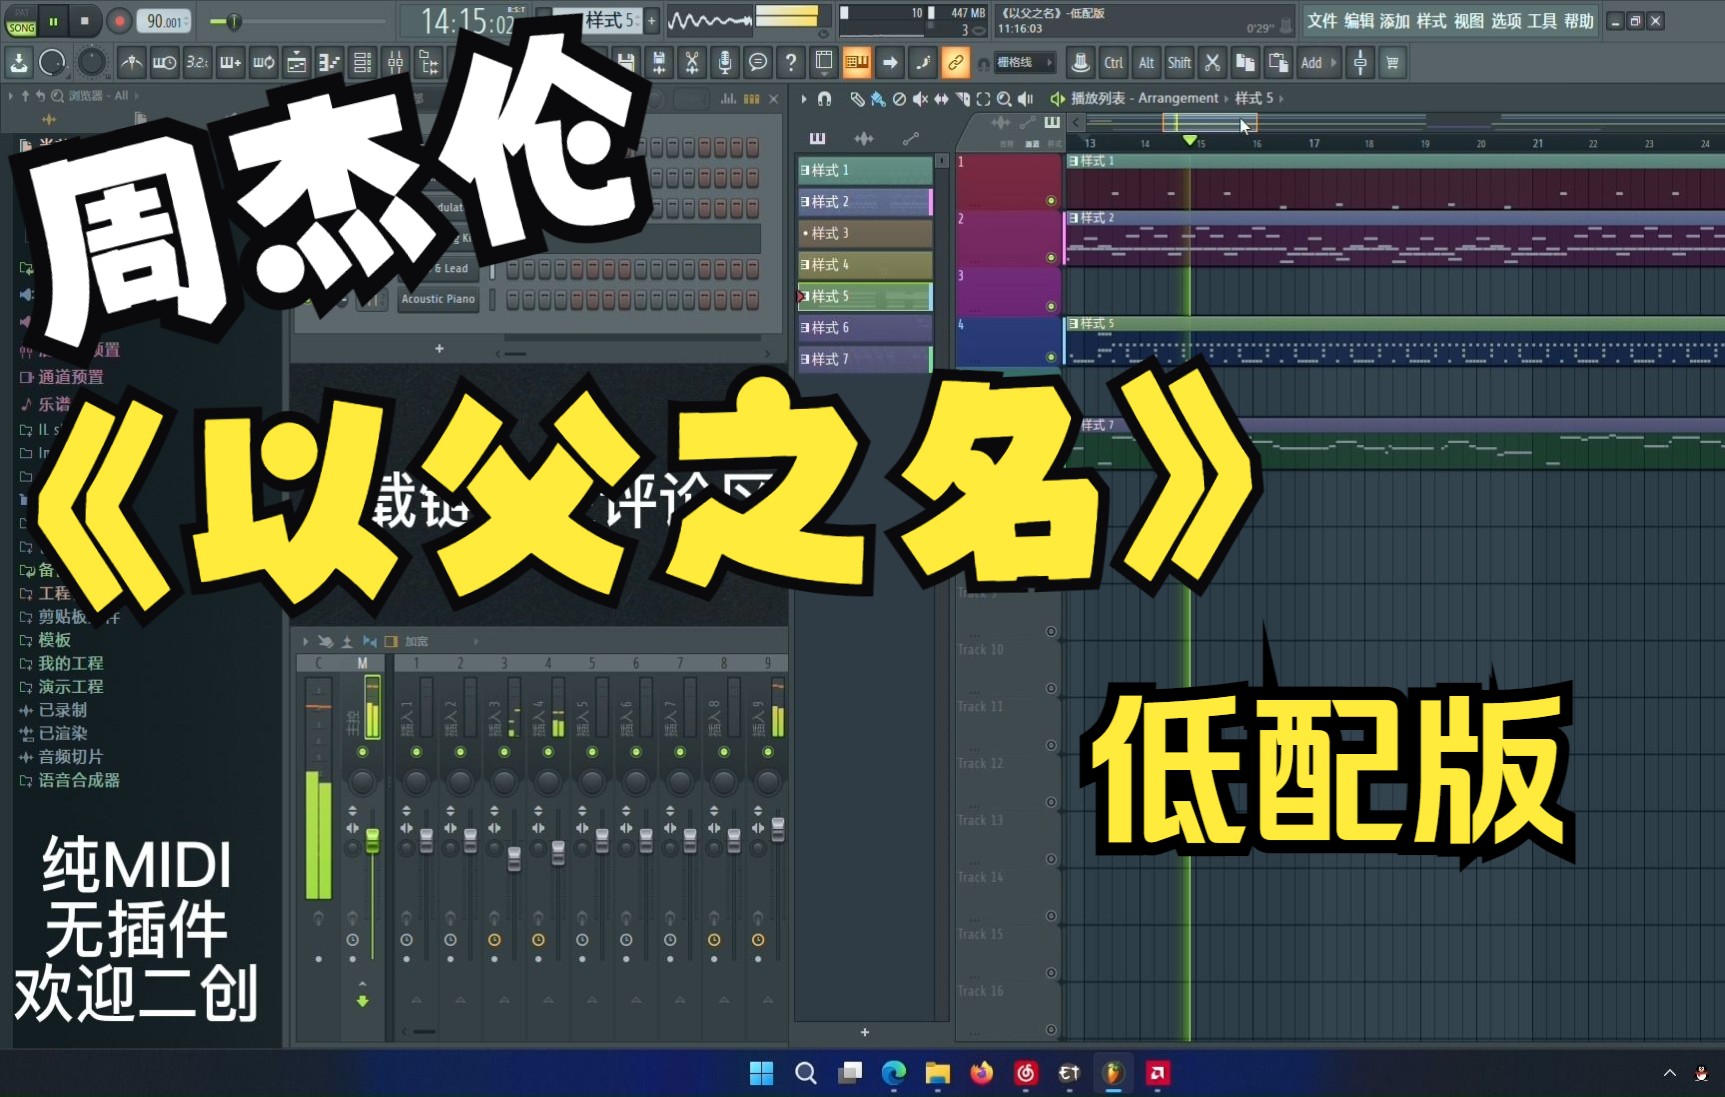Select the playlist pencil draw tool
Screen dimensions: 1725x1097
[857, 99]
